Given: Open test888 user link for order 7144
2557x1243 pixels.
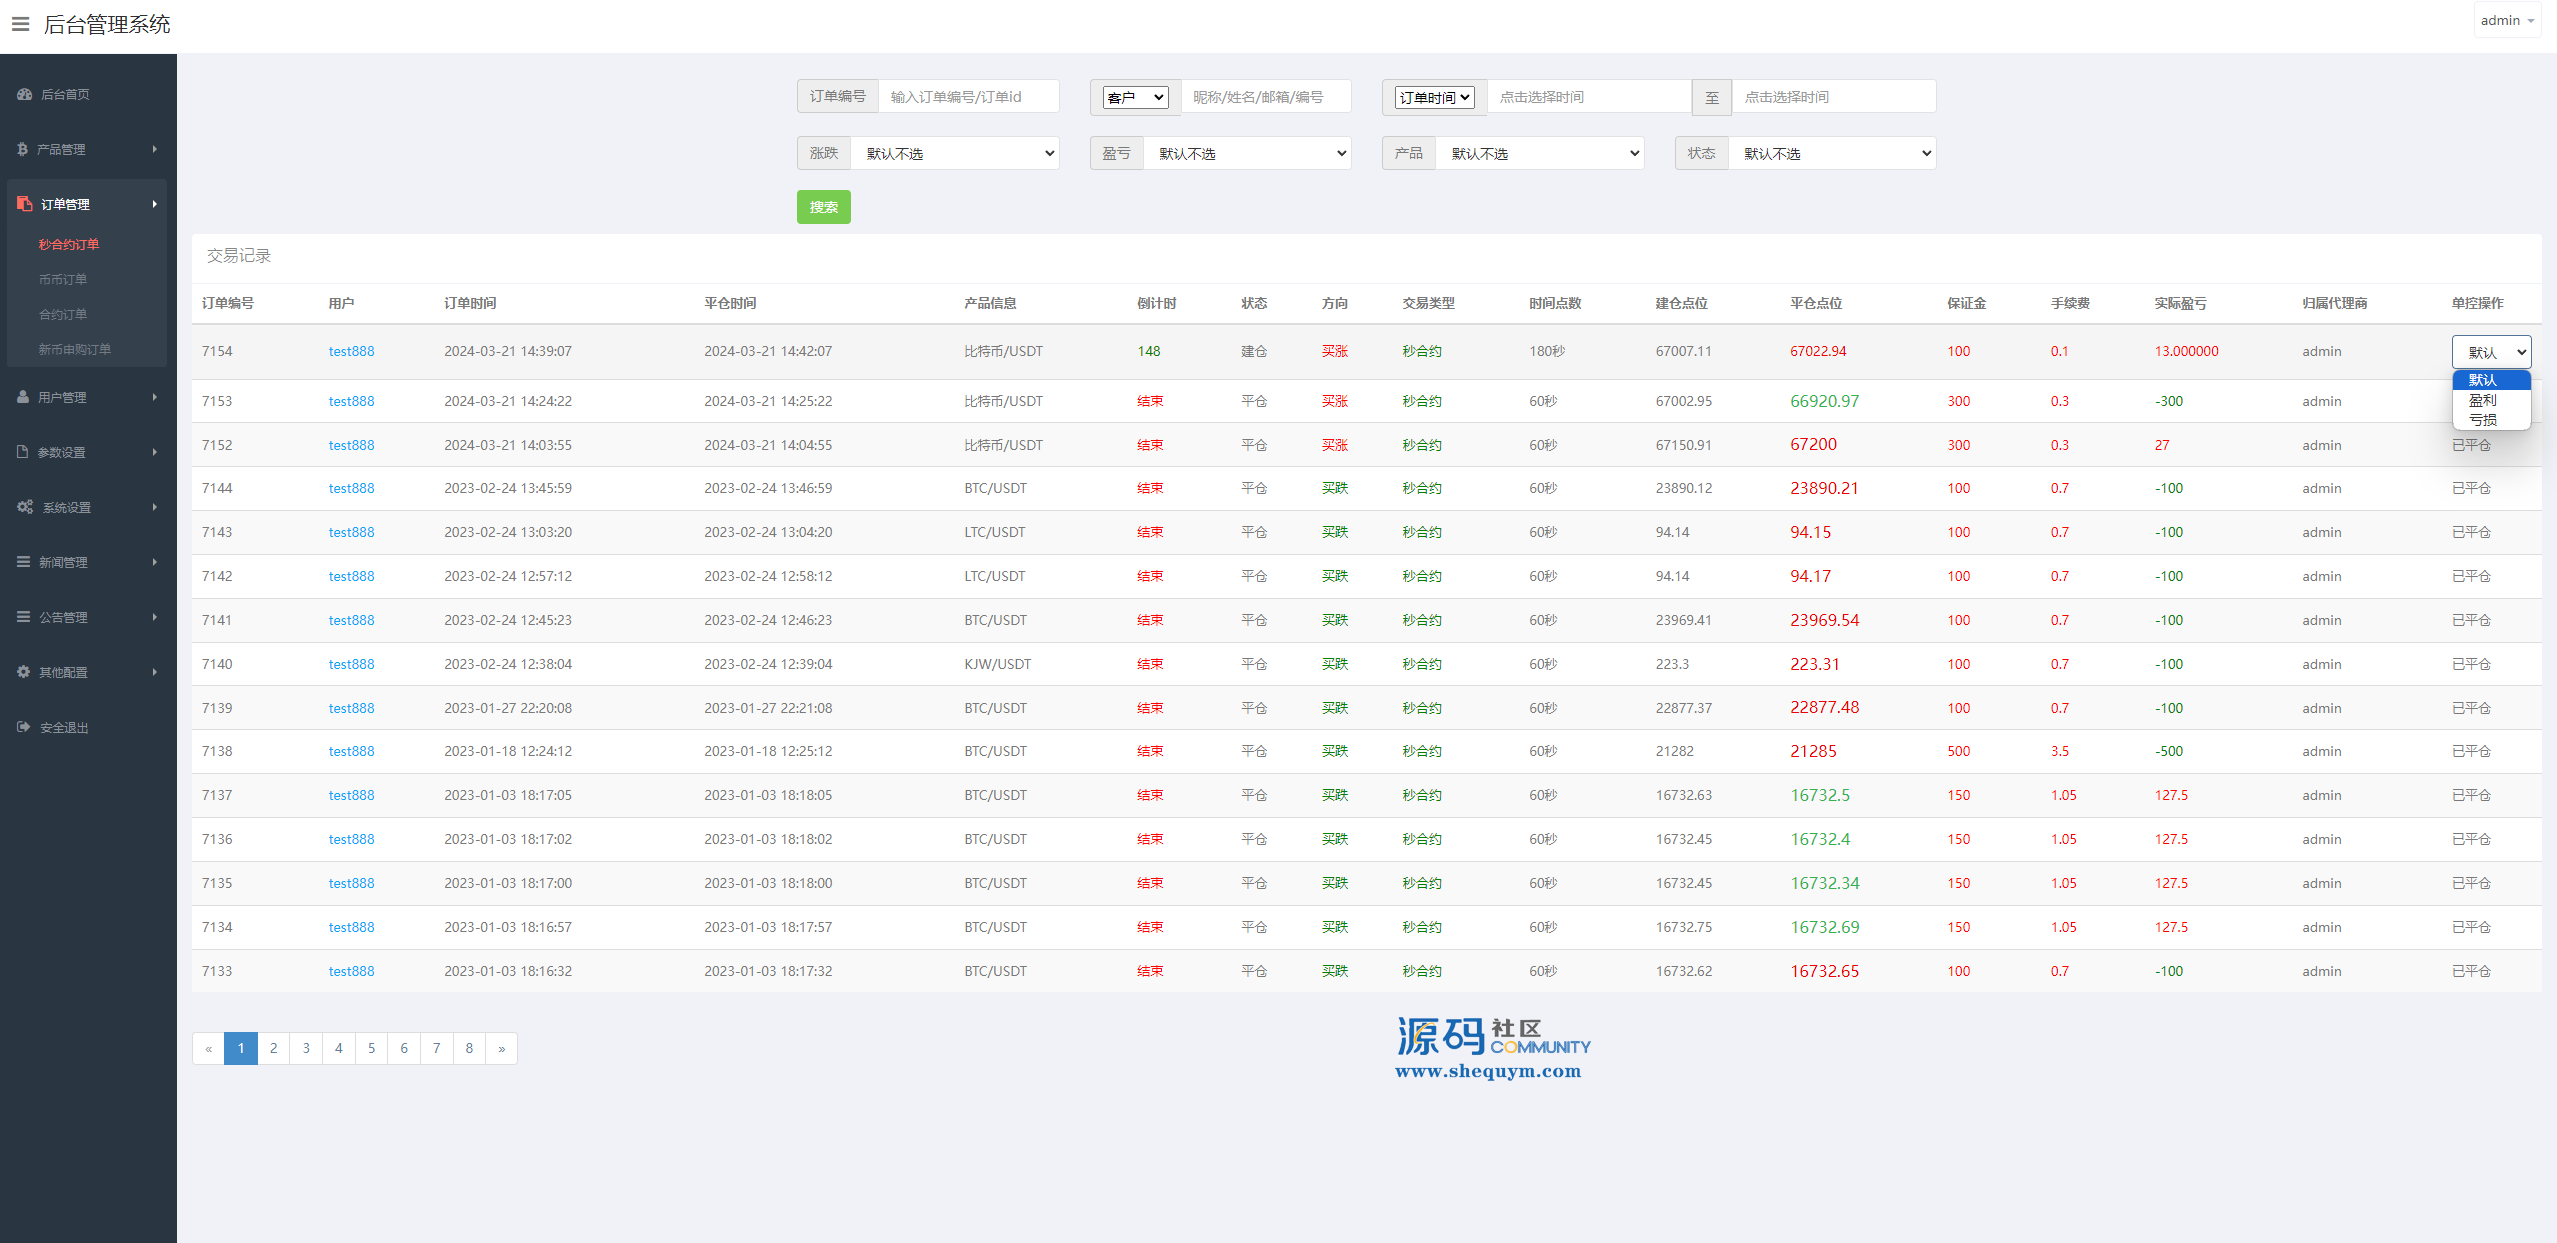Looking at the screenshot, I should coord(352,488).
